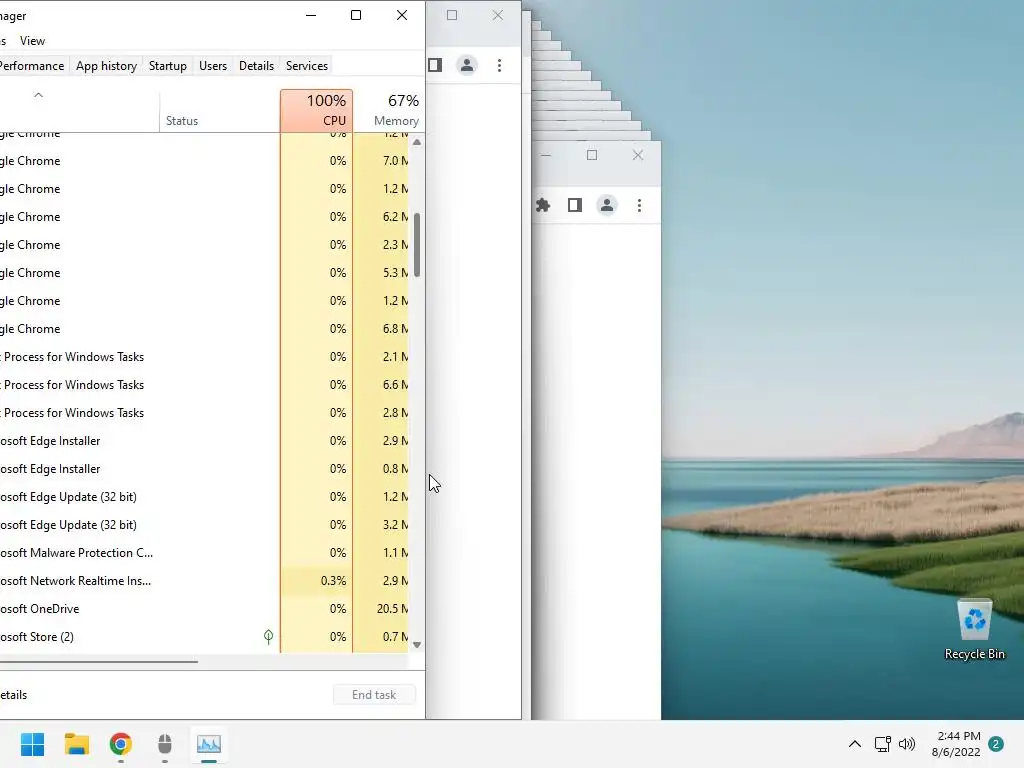The image size is (1024, 768).
Task: Select the Edge Update row using 3.2 MB
Action: click(204, 524)
